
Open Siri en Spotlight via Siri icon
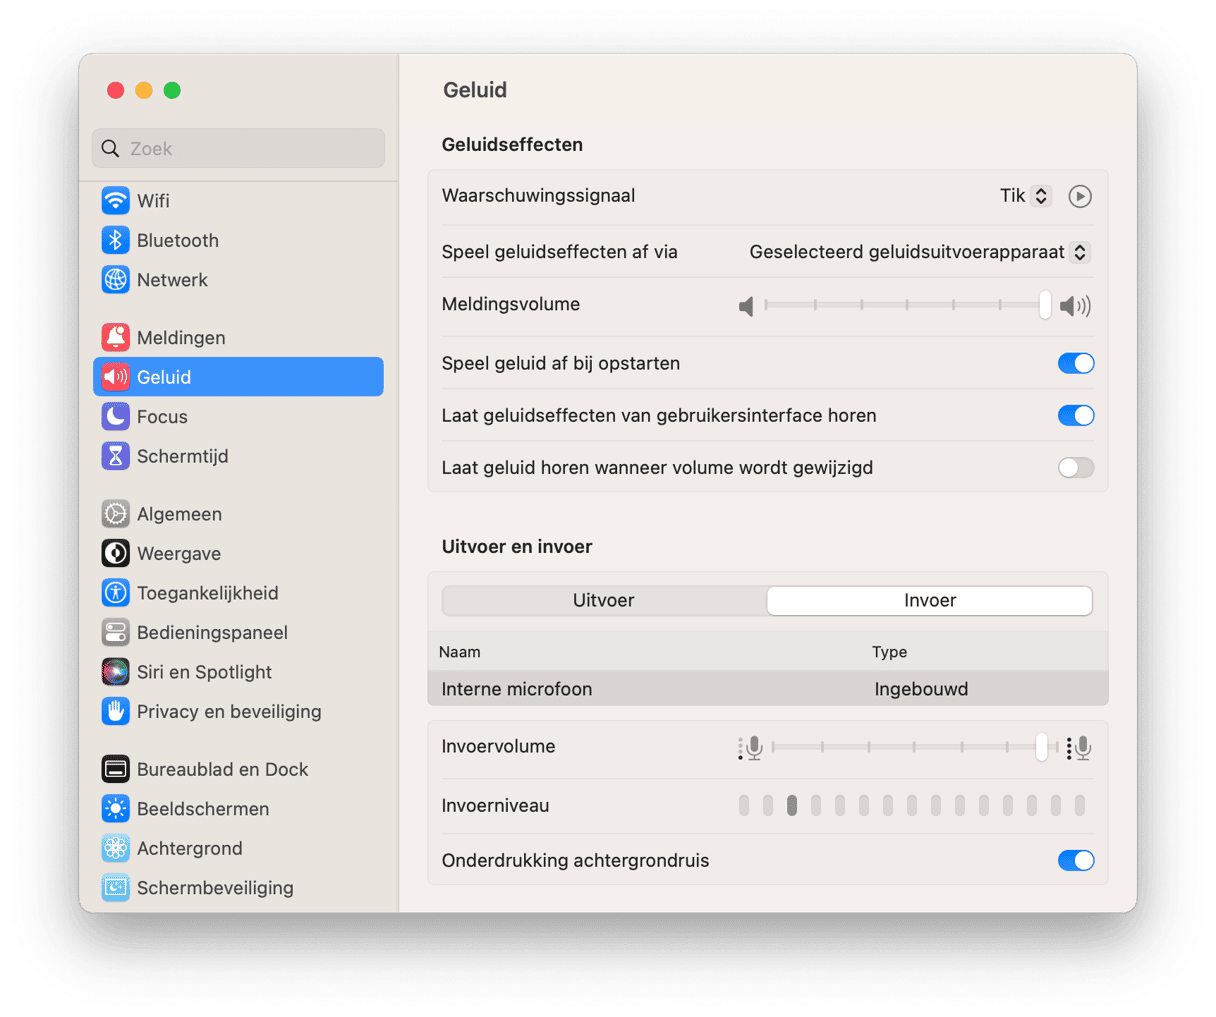click(116, 672)
